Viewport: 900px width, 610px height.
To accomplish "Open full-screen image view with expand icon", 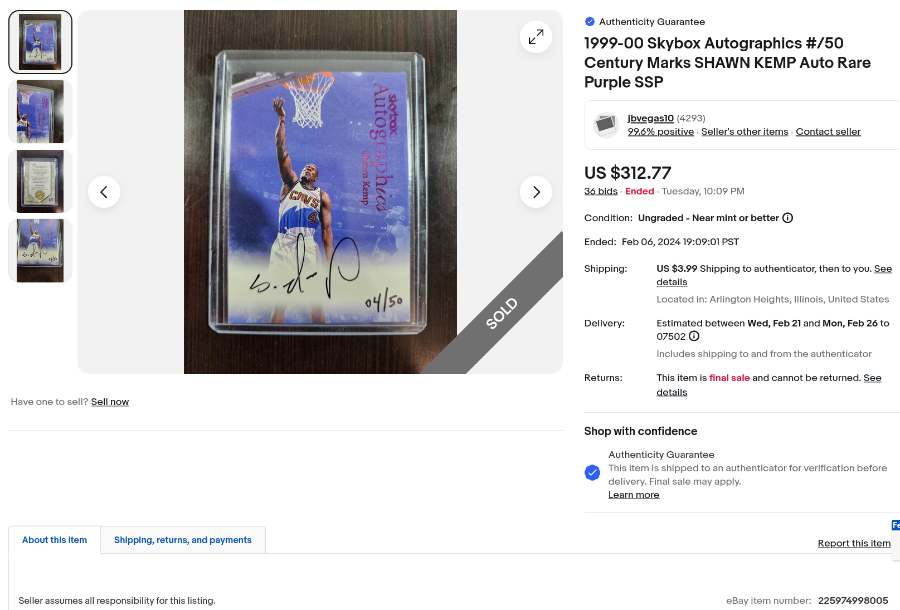I will [536, 37].
